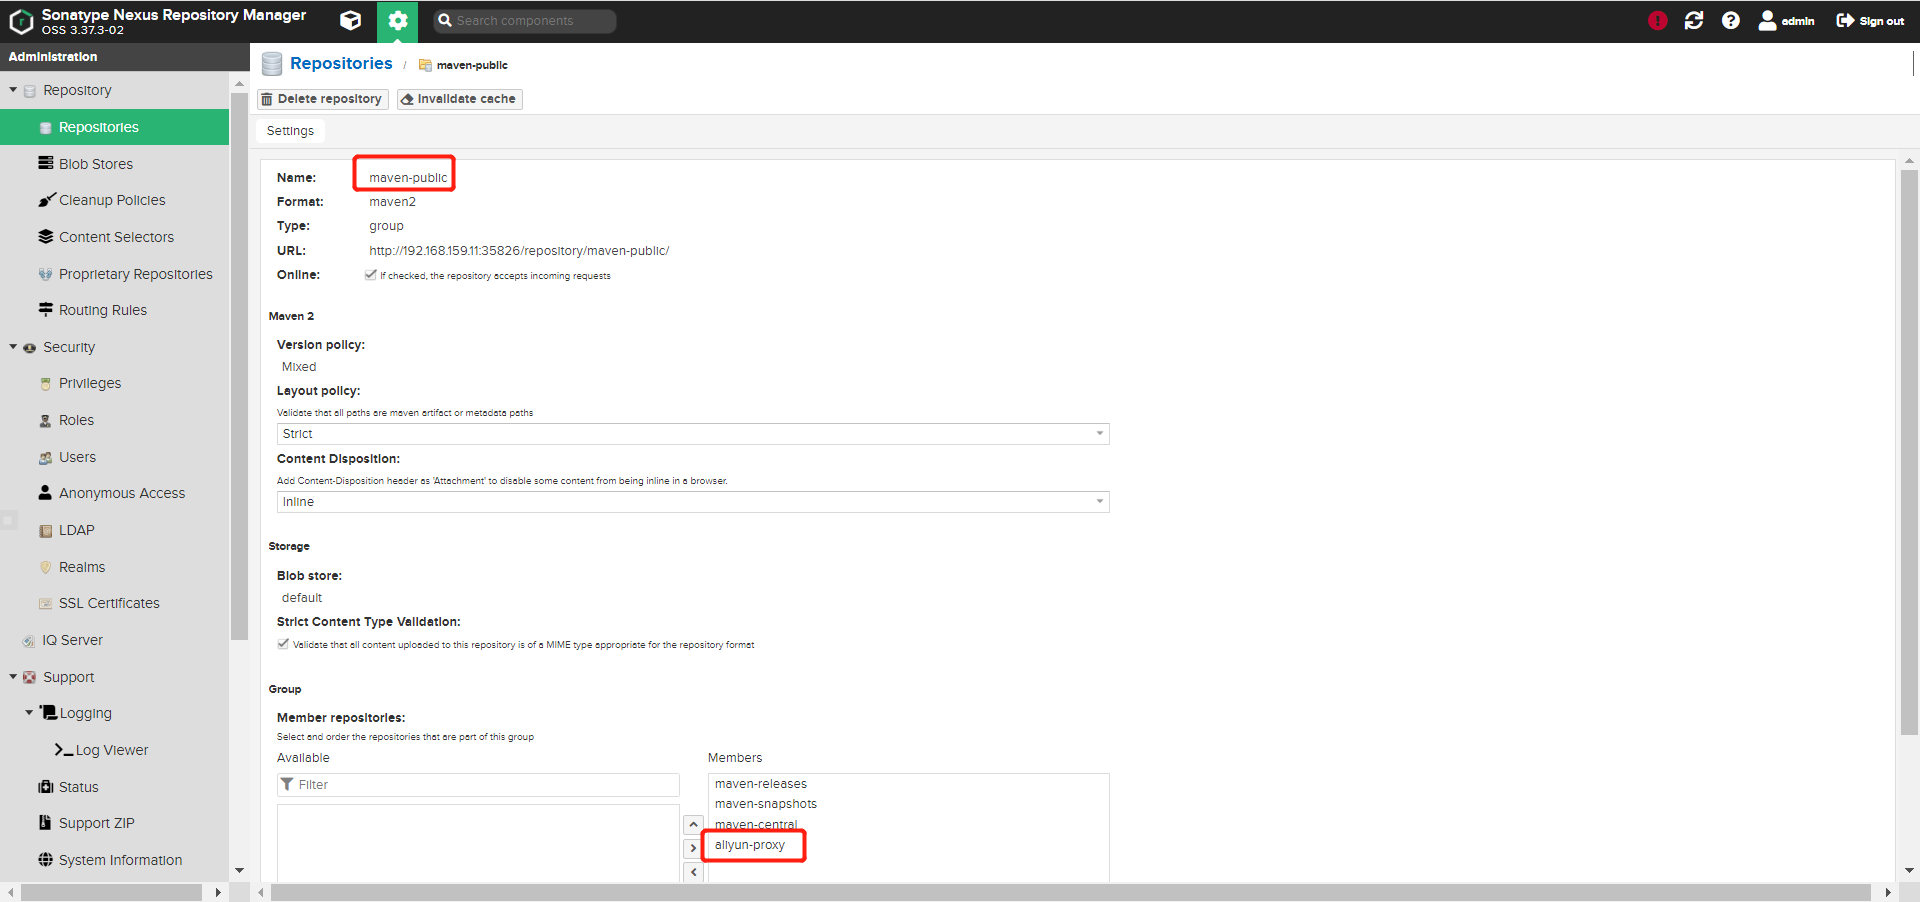This screenshot has width=1920, height=902.
Task: Click the Proprietary Repositories icon
Action: pos(45,274)
